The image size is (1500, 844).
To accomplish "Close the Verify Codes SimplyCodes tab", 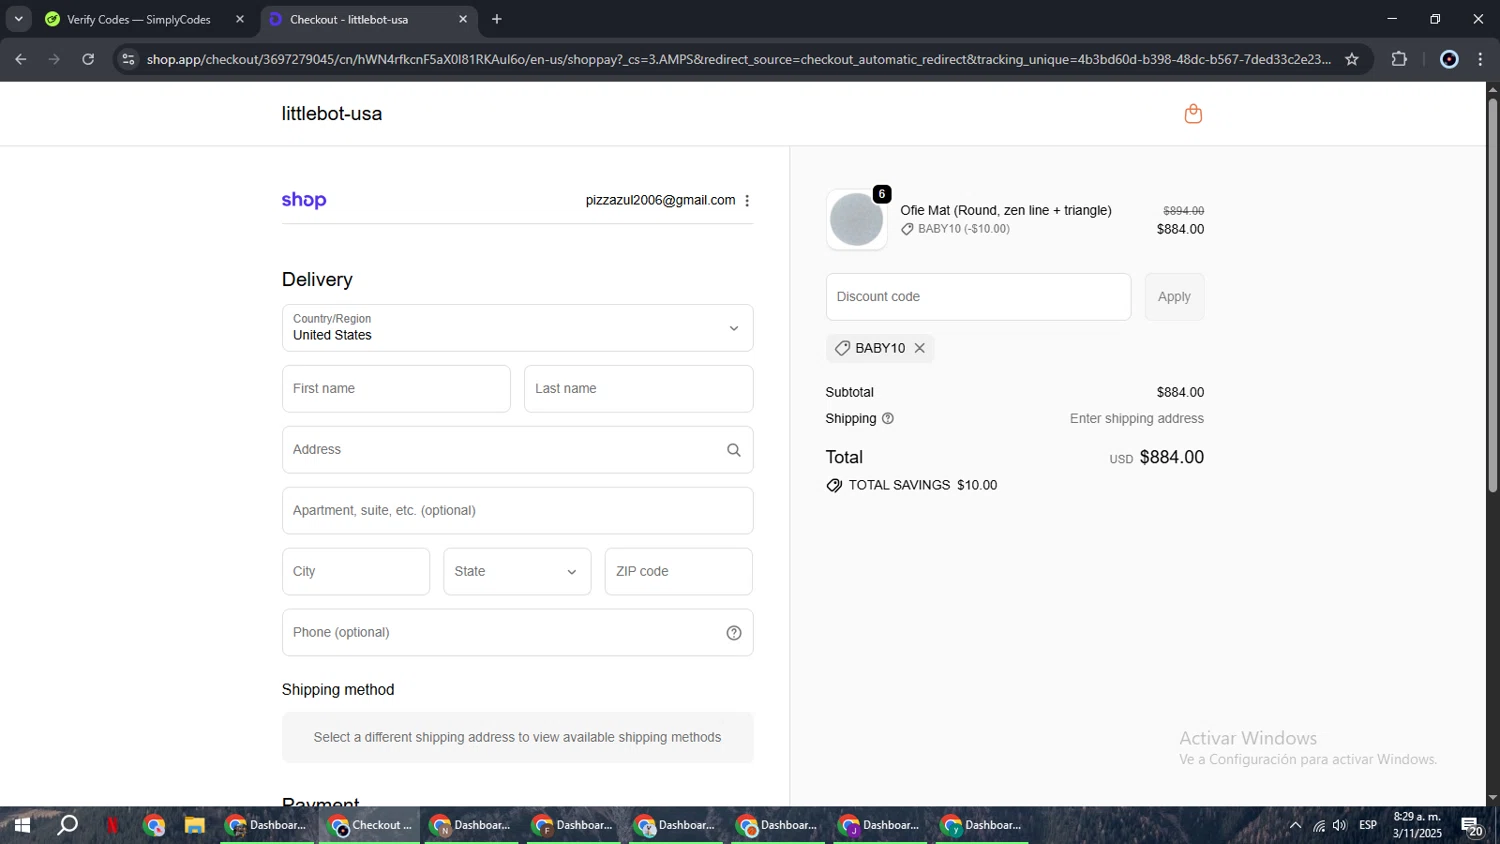I will click(x=240, y=19).
